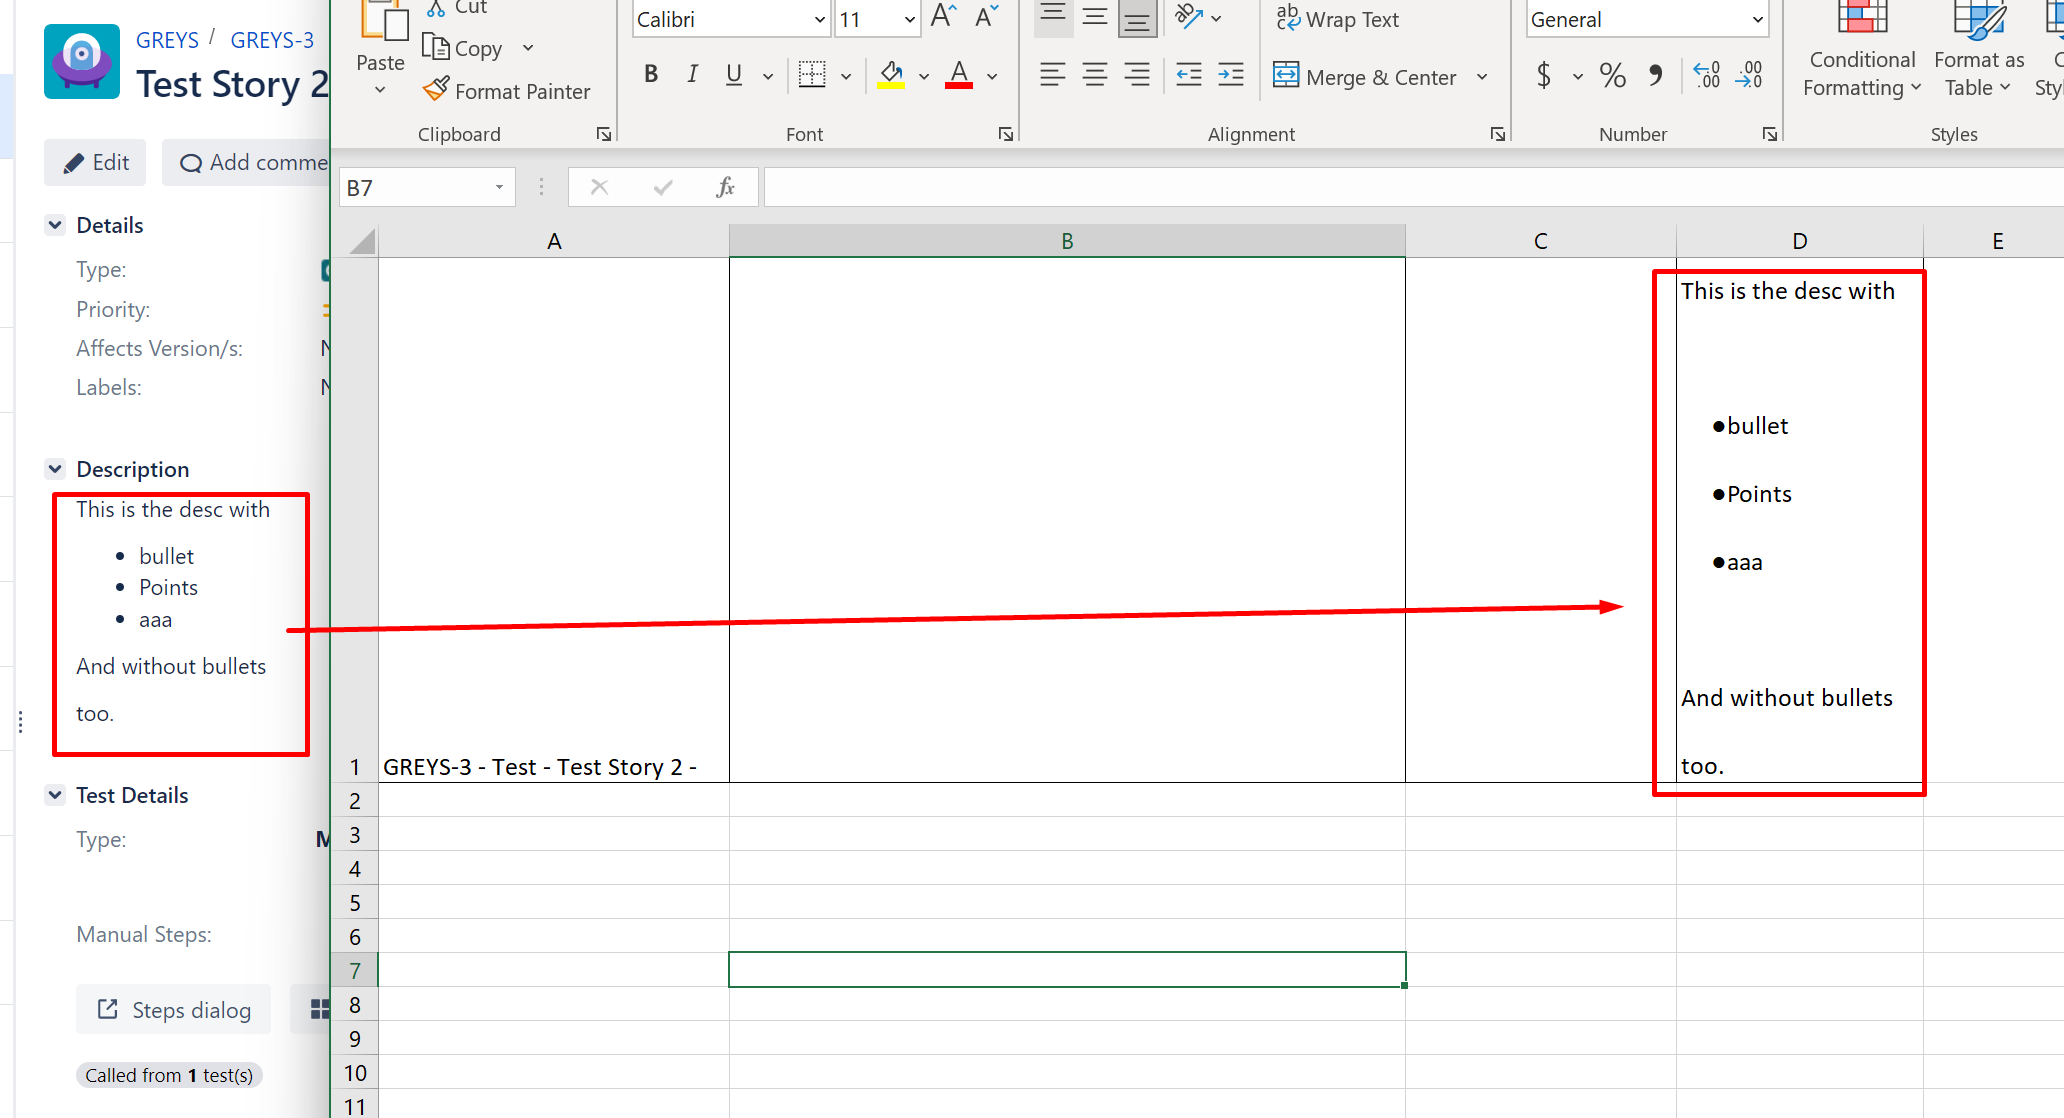Click the Edit button in Jira panel
The height and width of the screenshot is (1118, 2064).
[x=95, y=162]
